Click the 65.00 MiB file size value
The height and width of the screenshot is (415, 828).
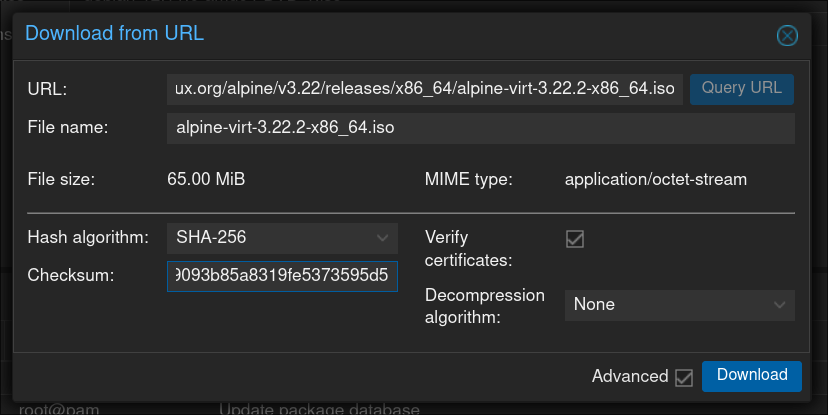(x=206, y=180)
